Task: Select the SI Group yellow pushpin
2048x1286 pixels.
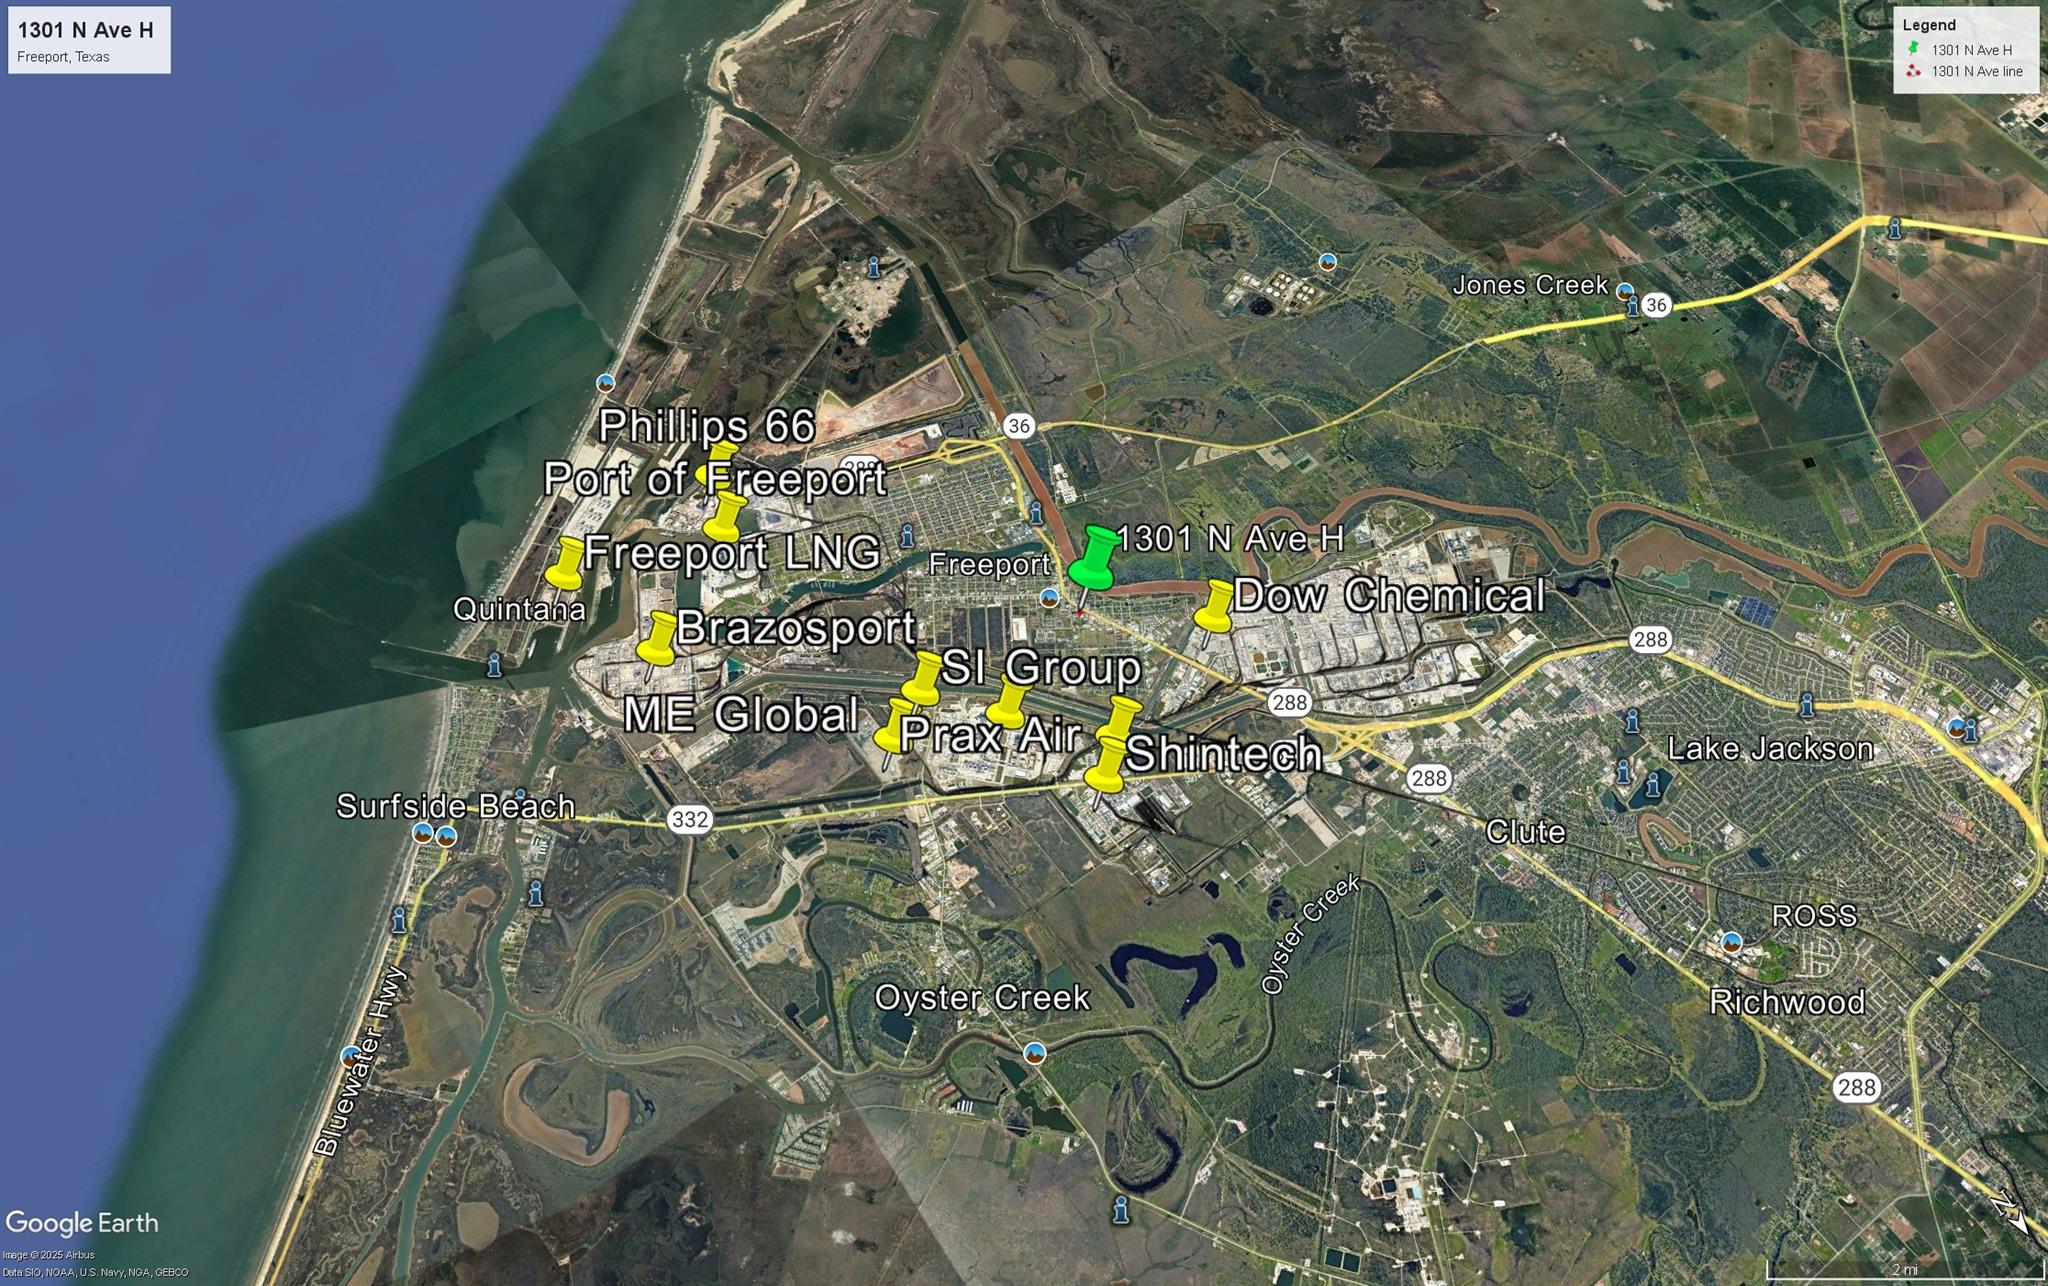Action: (x=922, y=678)
